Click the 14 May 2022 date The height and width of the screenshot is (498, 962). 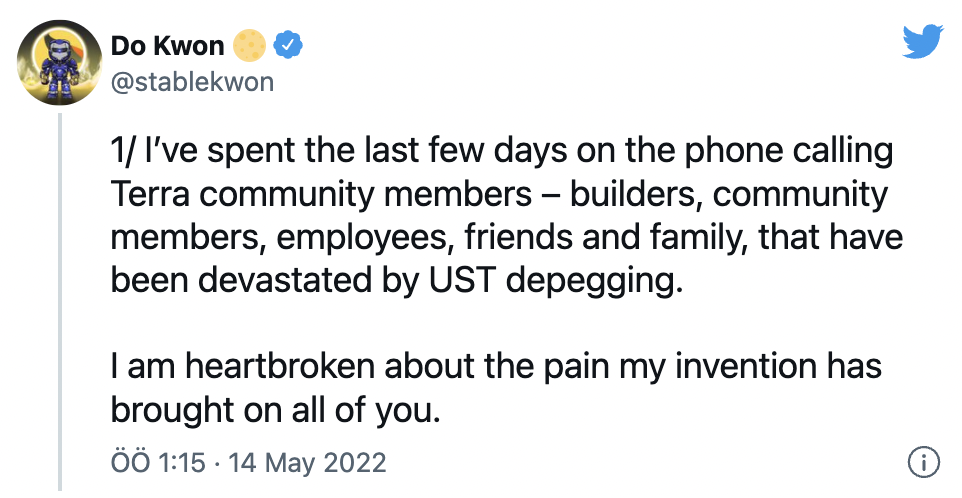(x=307, y=462)
